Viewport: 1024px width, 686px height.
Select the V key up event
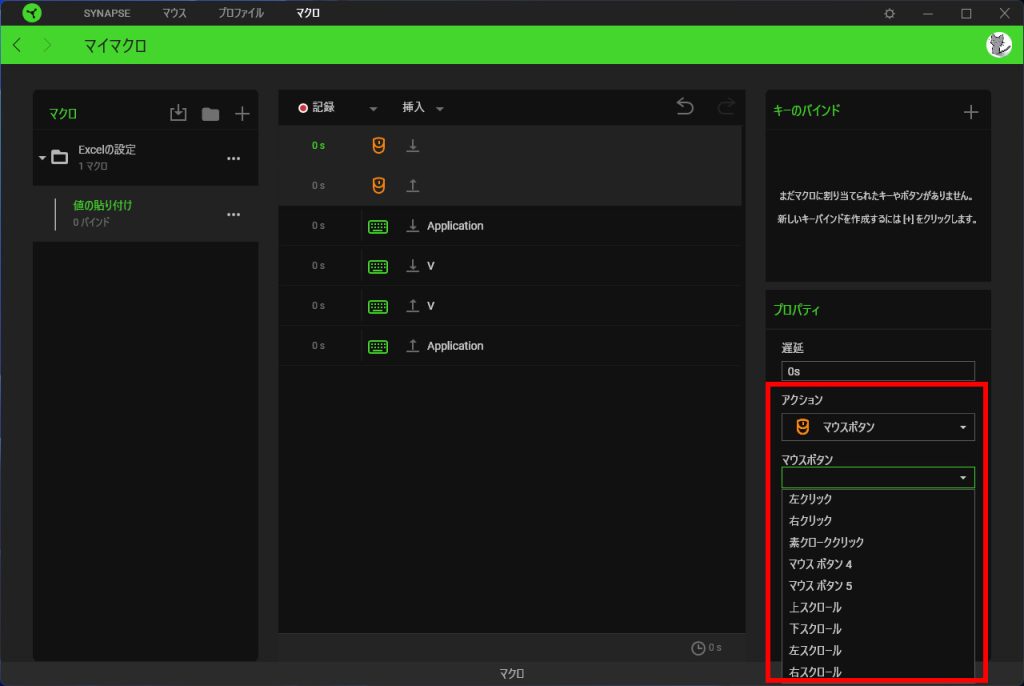[x=510, y=306]
